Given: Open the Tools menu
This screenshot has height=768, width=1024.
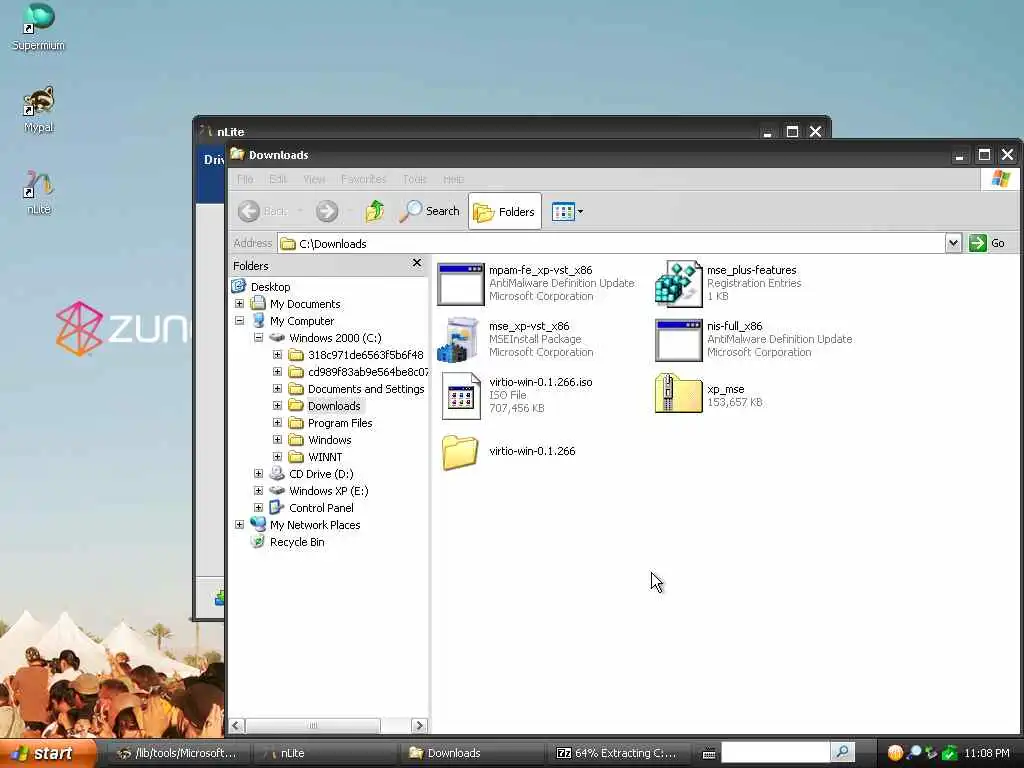Looking at the screenshot, I should [415, 179].
